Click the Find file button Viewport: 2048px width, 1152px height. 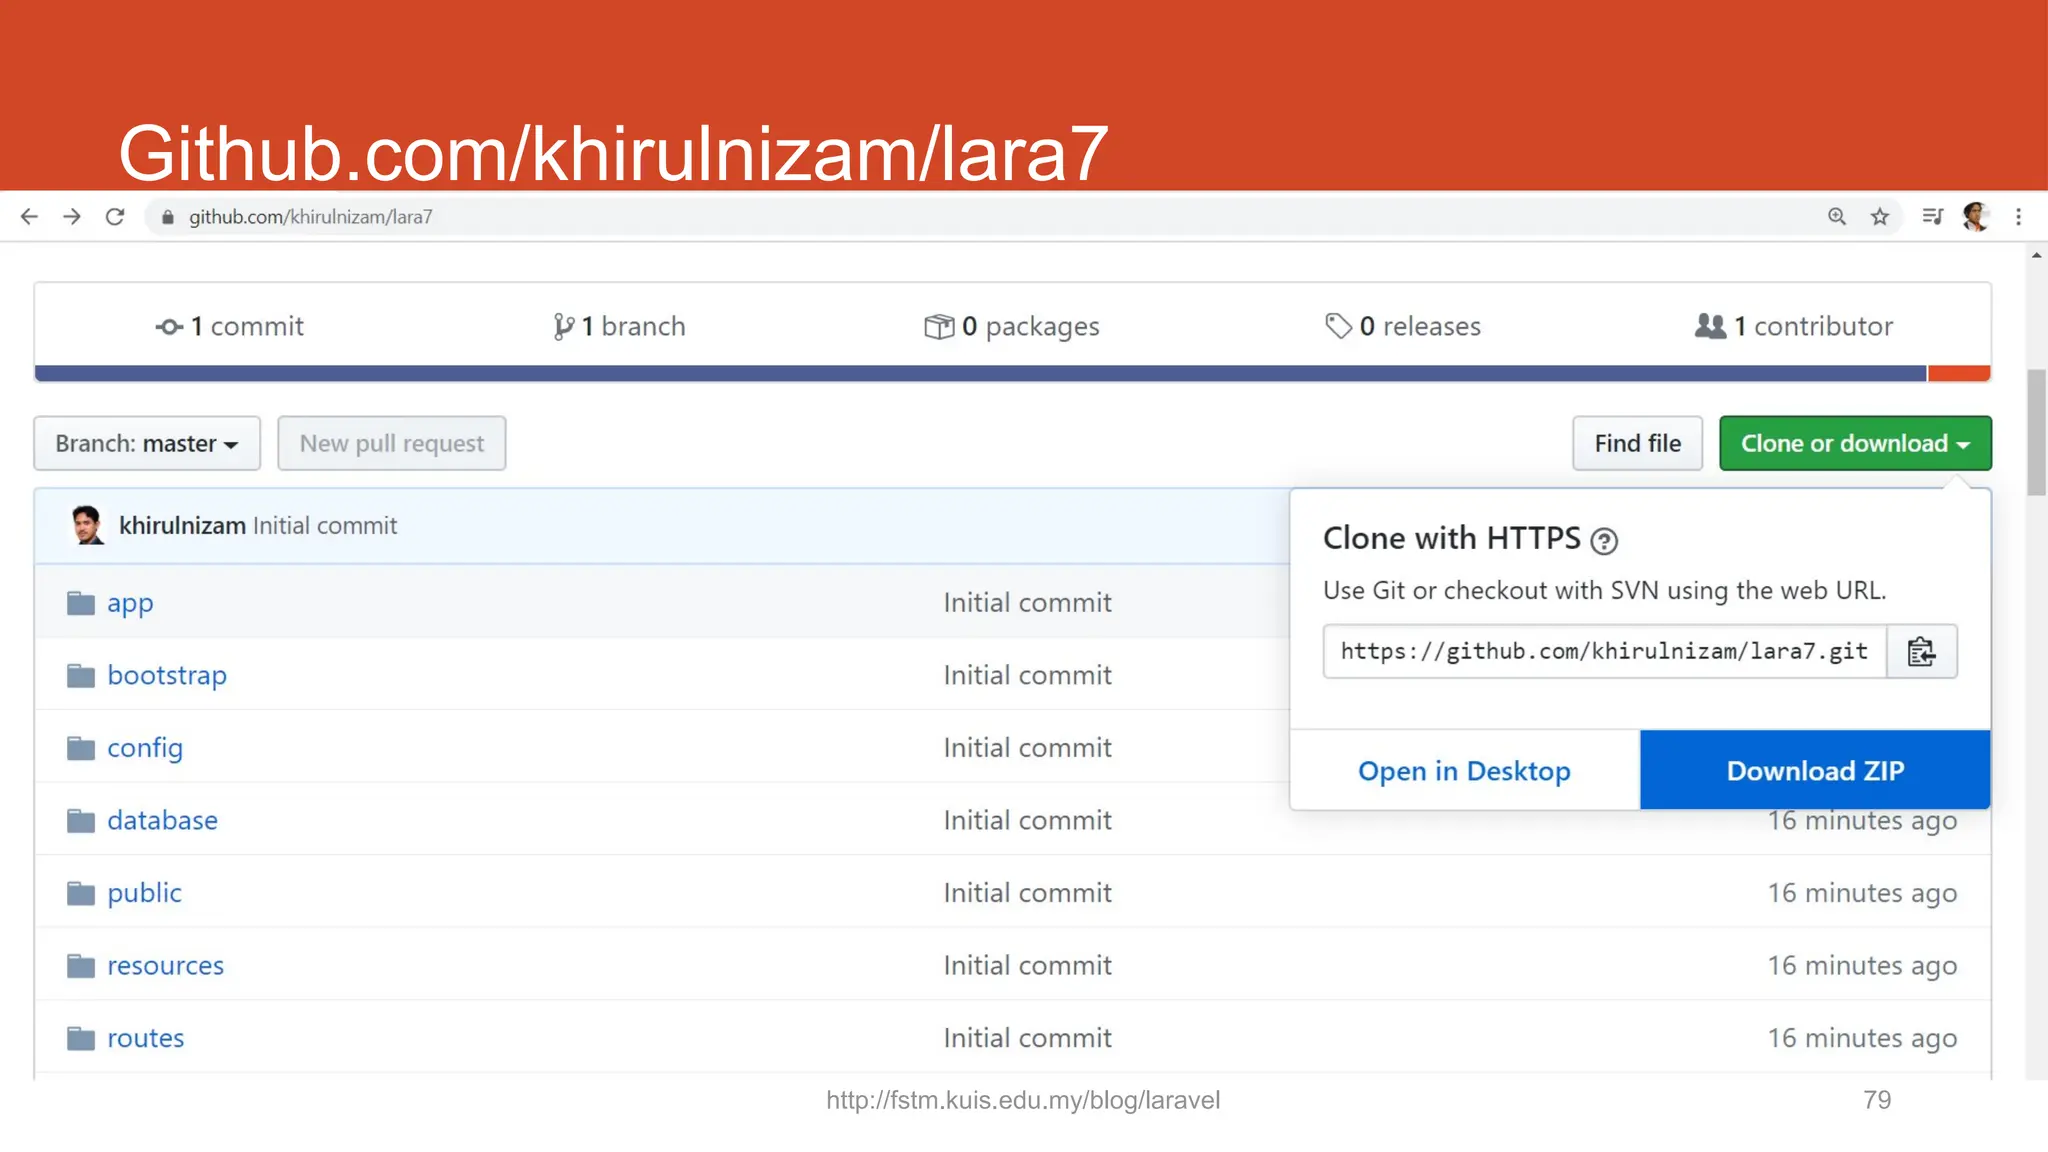[1637, 443]
